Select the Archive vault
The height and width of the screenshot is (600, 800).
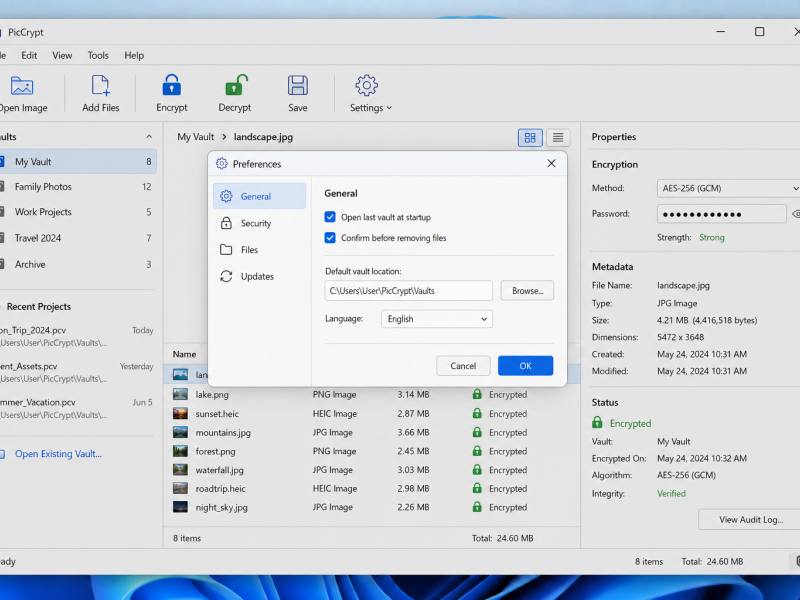pyautogui.click(x=78, y=264)
